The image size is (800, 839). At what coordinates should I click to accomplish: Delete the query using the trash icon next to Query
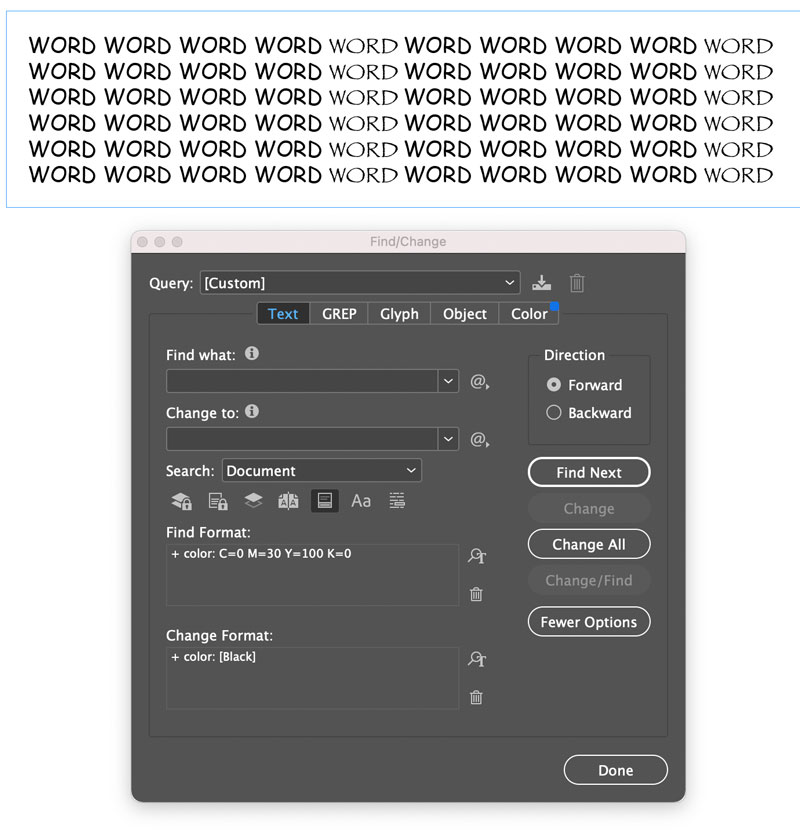[577, 283]
